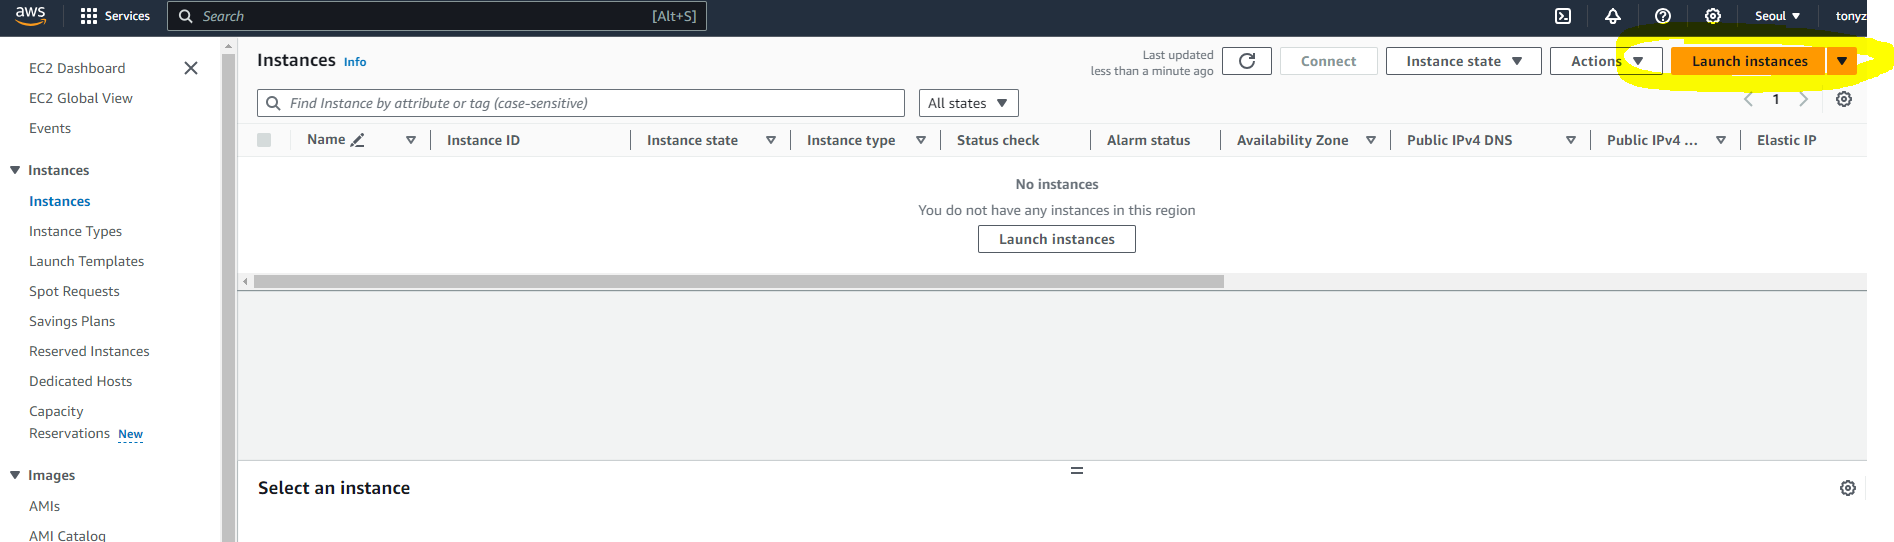The width and height of the screenshot is (1894, 542).
Task: Open Dedicated Hosts page
Action: coord(81,381)
